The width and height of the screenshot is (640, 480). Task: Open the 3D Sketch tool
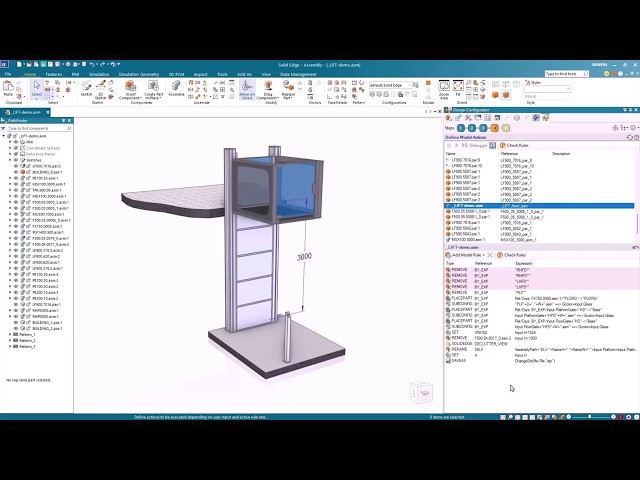coord(100,90)
